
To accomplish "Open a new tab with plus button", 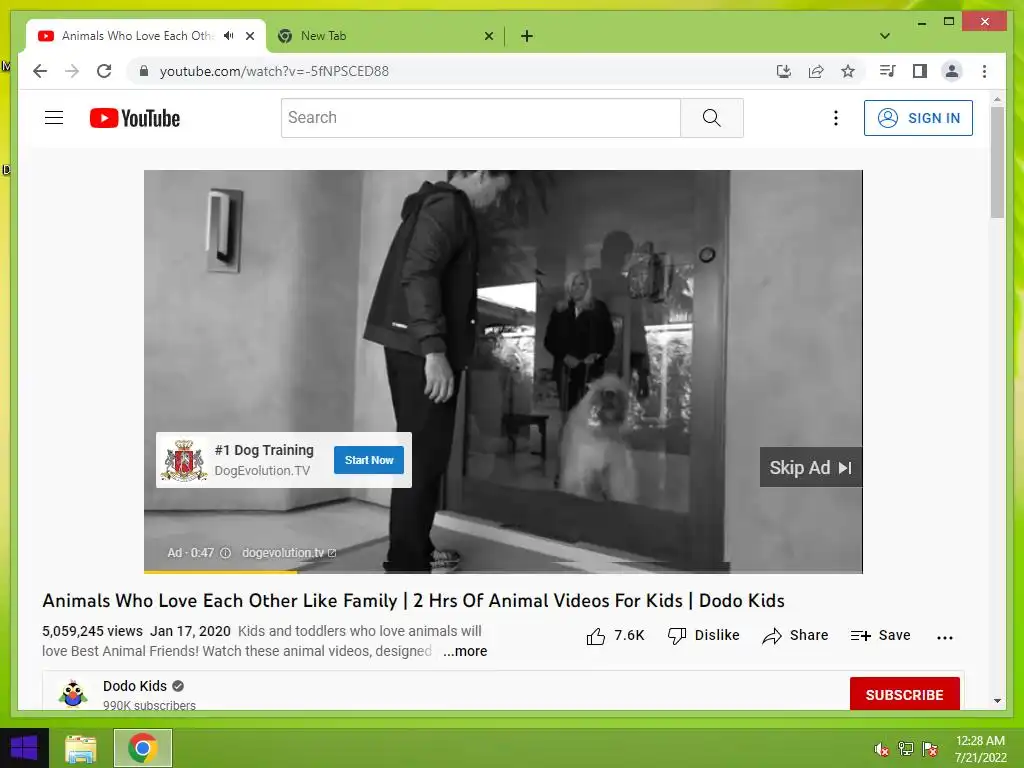I will click(527, 36).
